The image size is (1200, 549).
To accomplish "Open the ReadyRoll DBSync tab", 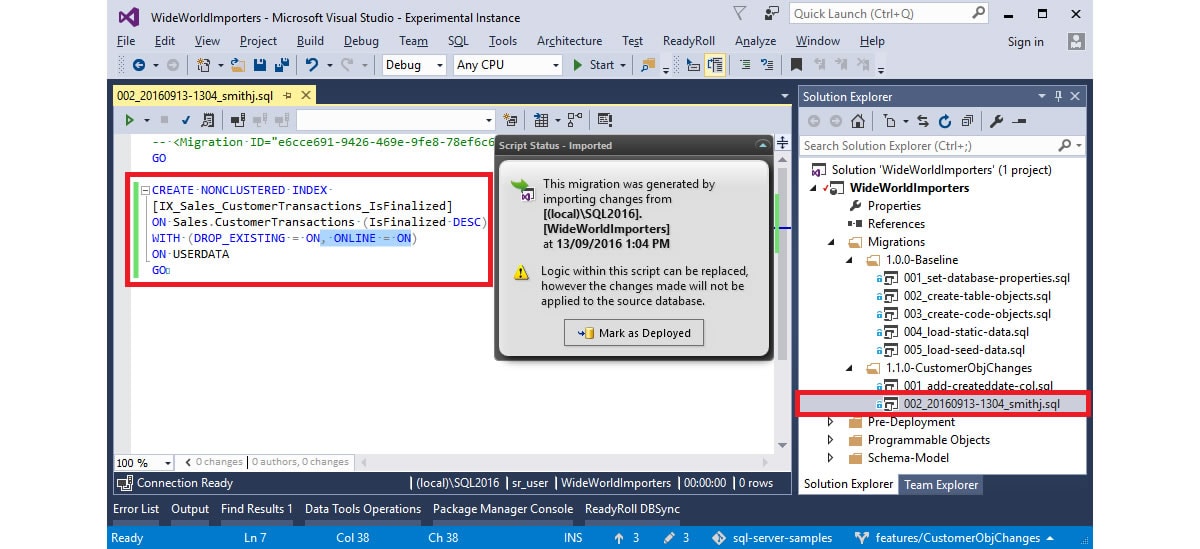I will 632,509.
